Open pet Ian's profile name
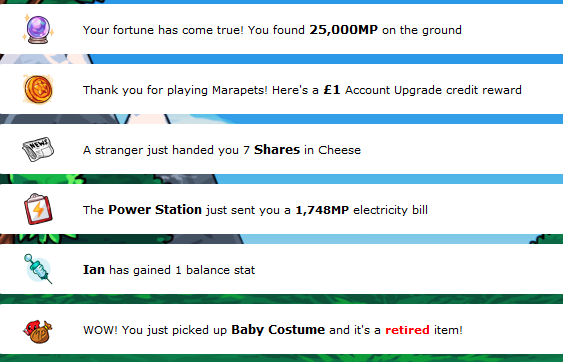 [94, 270]
